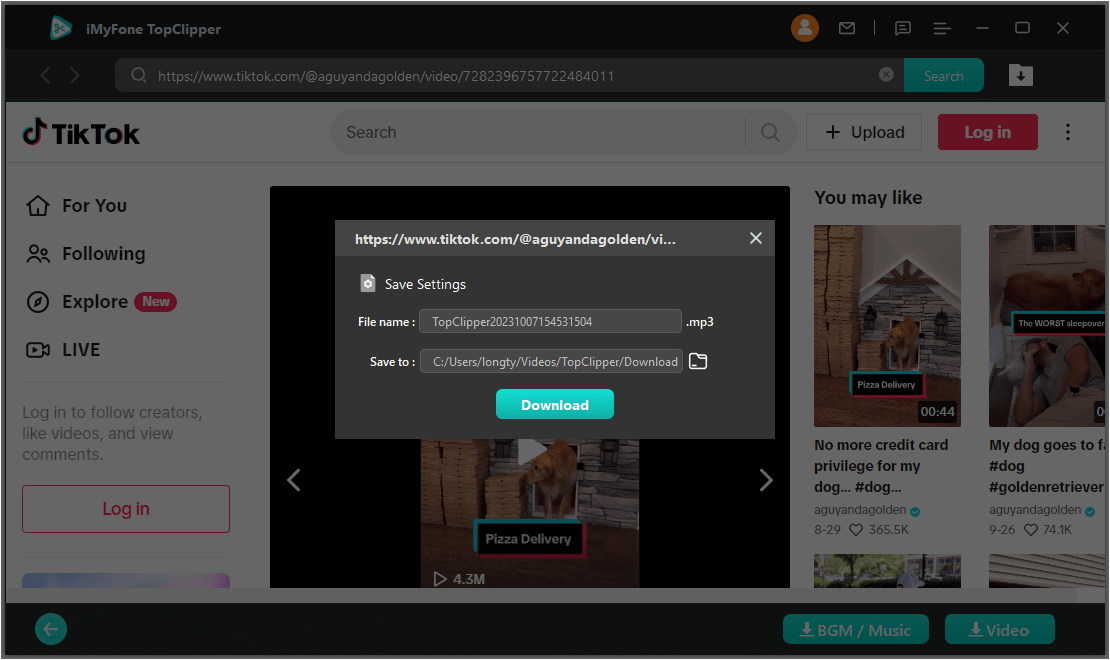Screen dimensions: 1110x660
Task: Click the Save to path field
Action: tap(551, 361)
